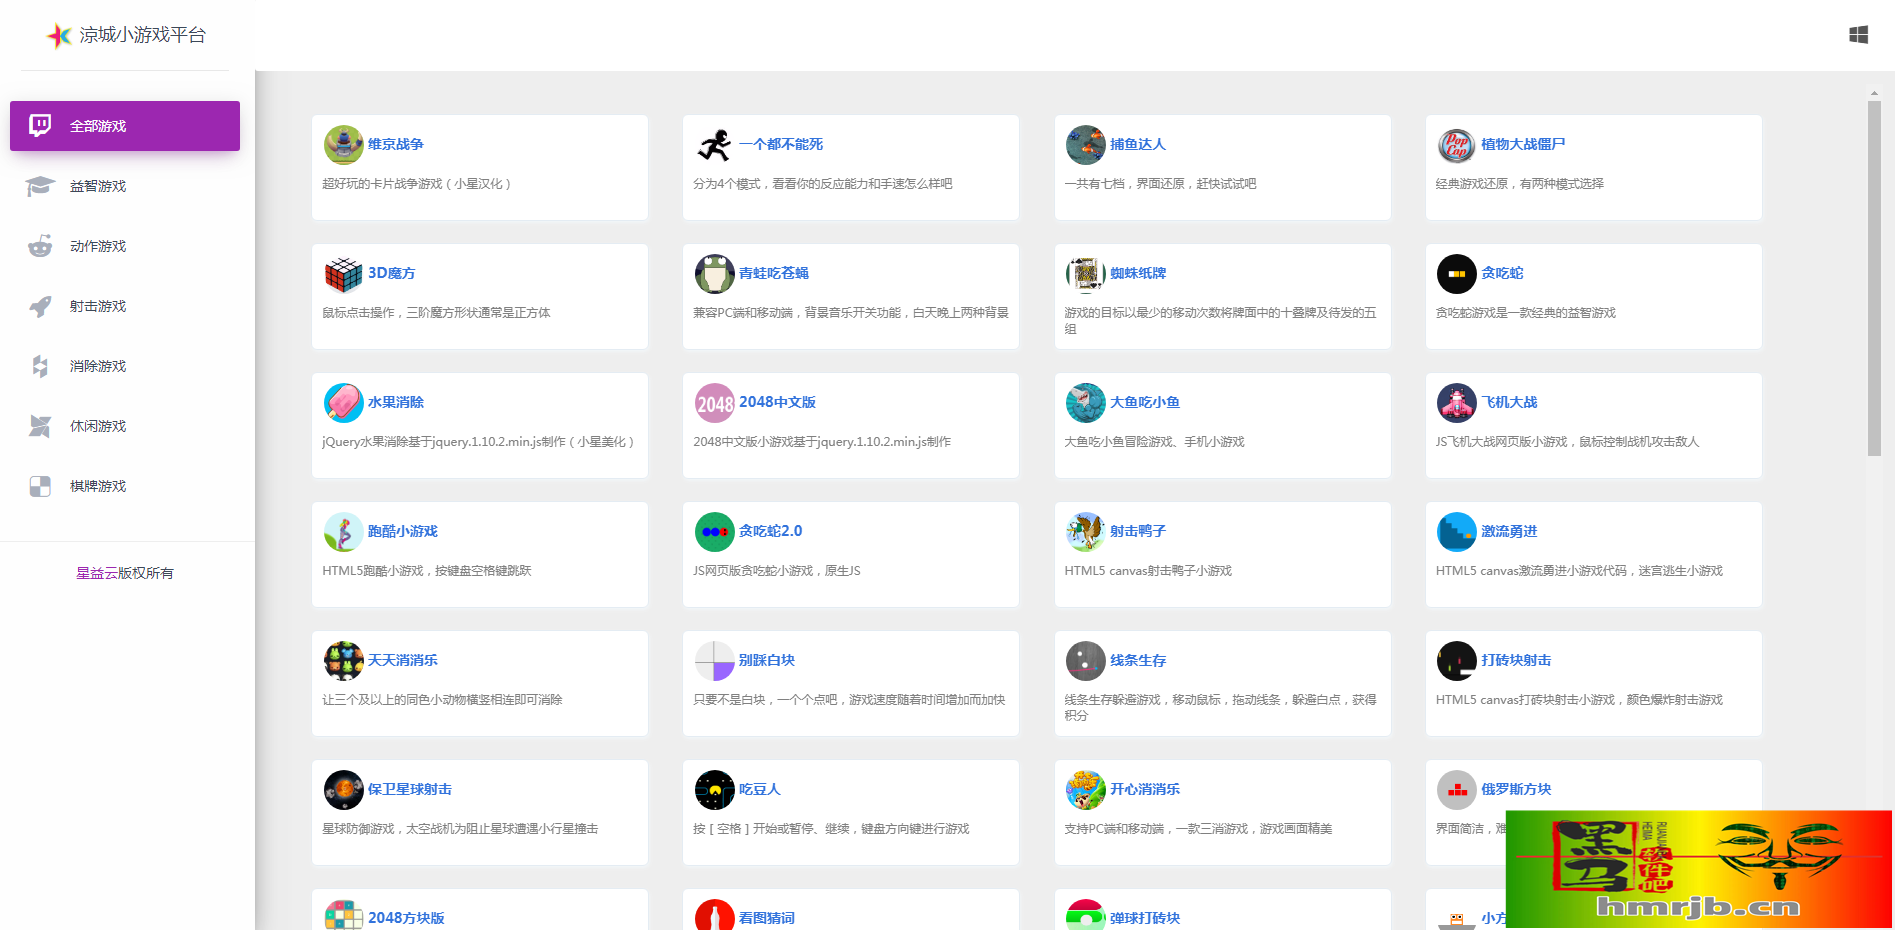Click the red 看图猜词 icon
This screenshot has height=930, width=1895.
pos(714,915)
